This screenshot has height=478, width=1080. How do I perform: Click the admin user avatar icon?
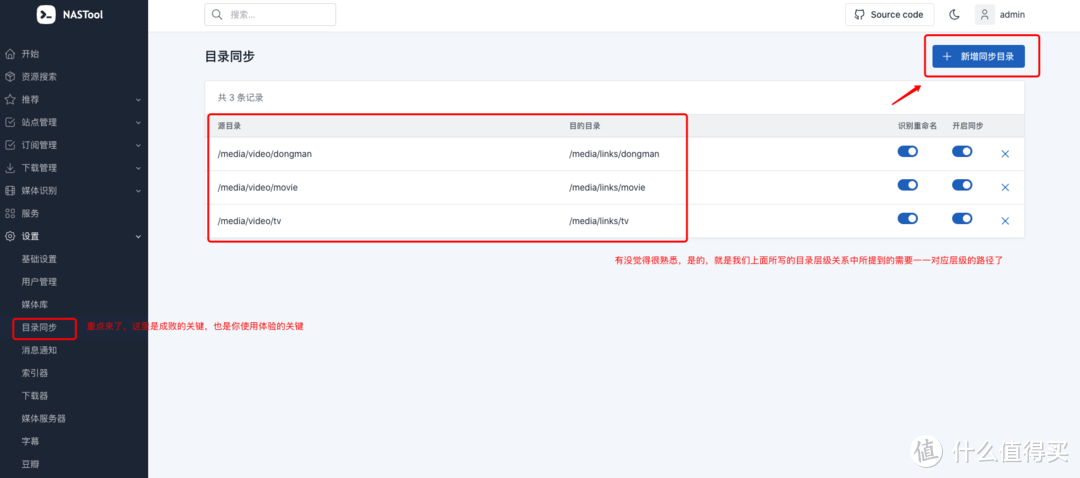click(x=985, y=15)
